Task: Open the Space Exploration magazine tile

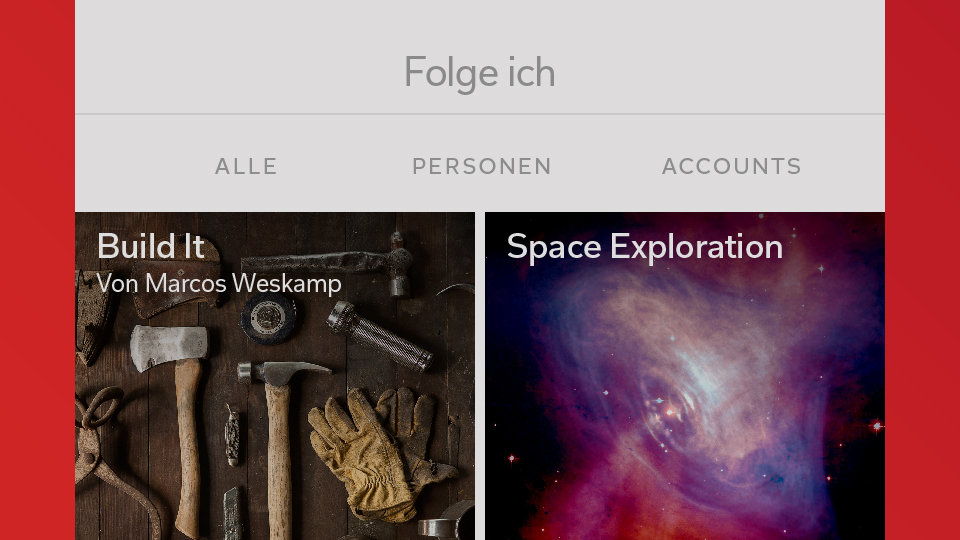Action: (684, 376)
